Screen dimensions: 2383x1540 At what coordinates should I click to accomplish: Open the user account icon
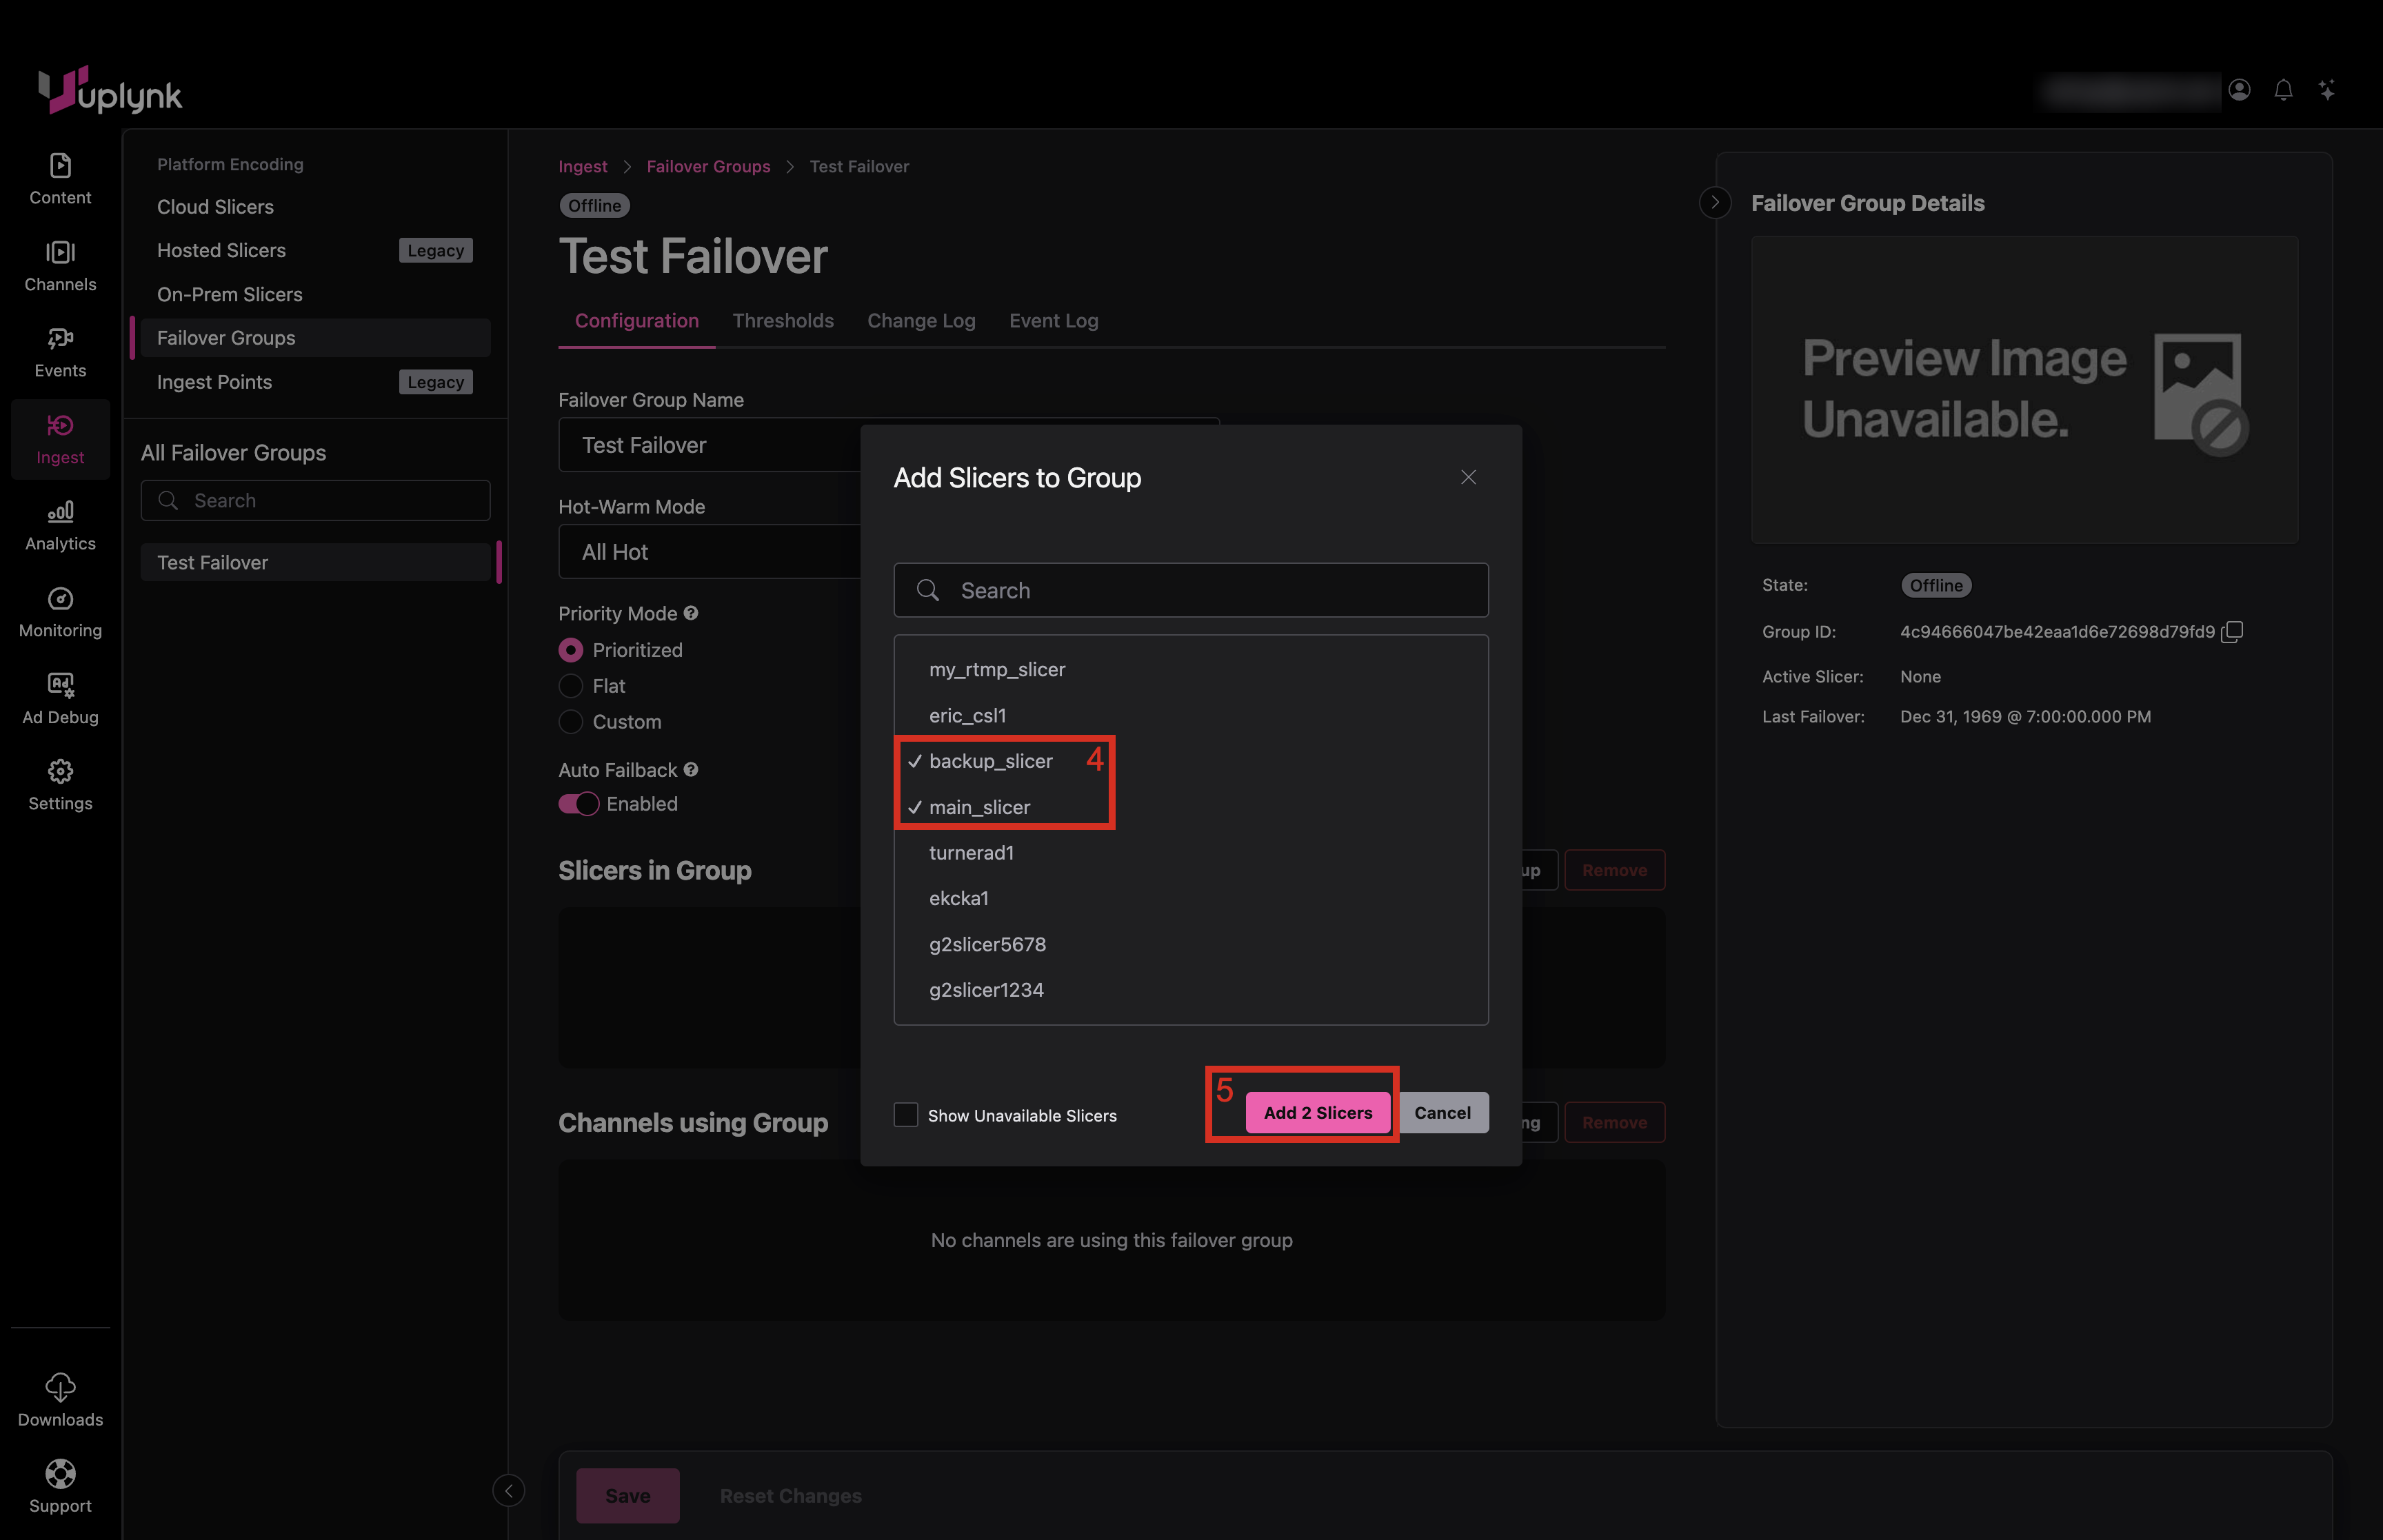coord(2239,91)
